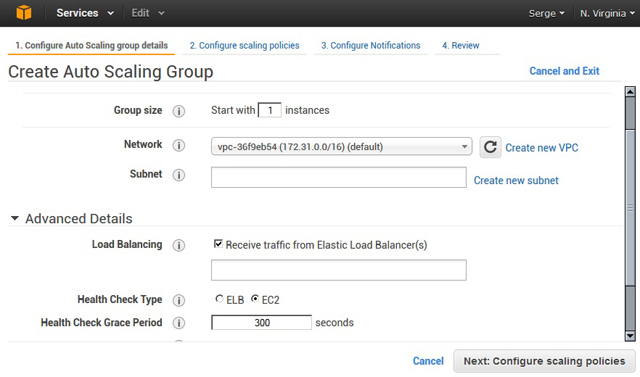Click the Health Check Type info icon

178,300
